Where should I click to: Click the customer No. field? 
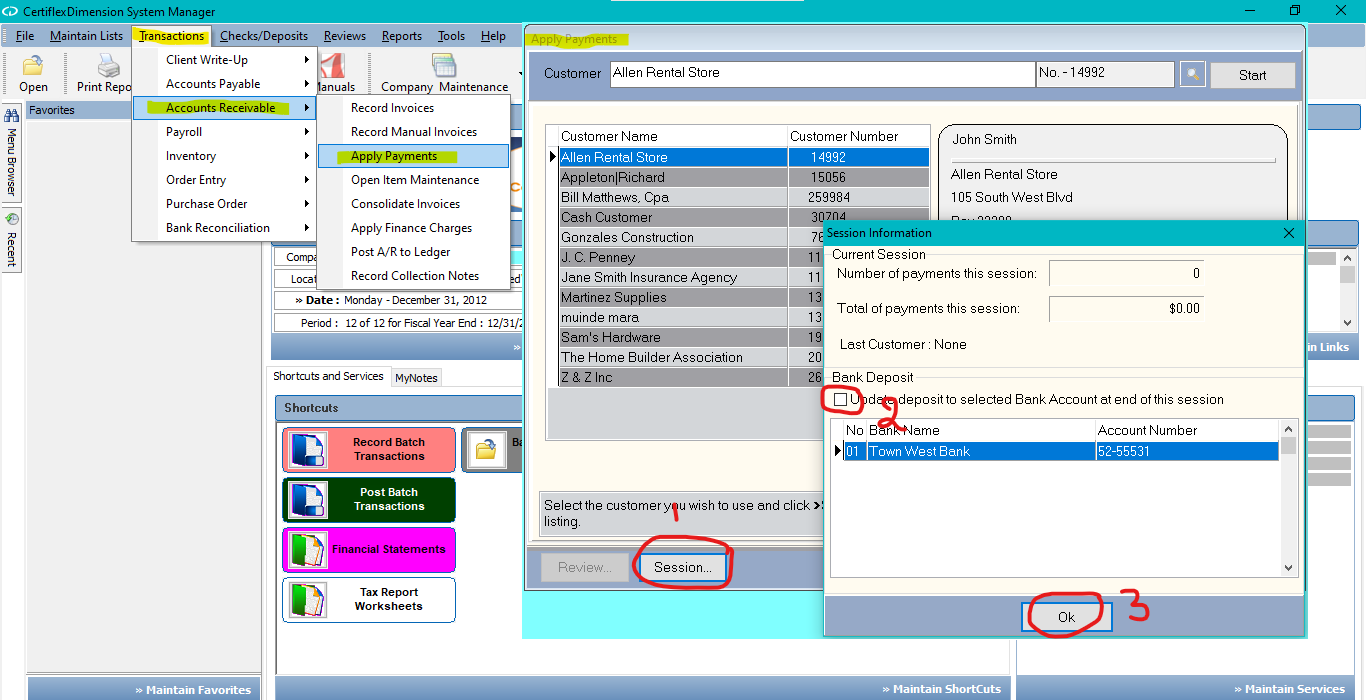(x=1105, y=74)
